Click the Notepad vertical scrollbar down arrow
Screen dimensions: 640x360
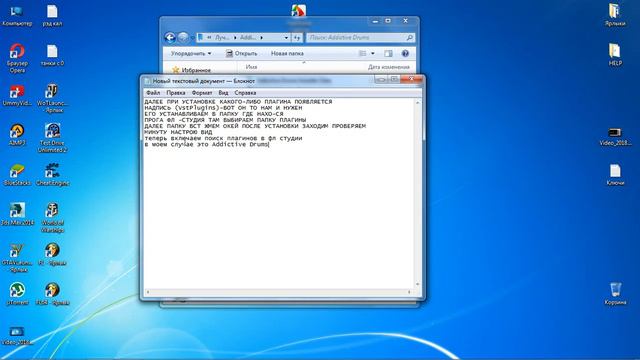click(418, 284)
